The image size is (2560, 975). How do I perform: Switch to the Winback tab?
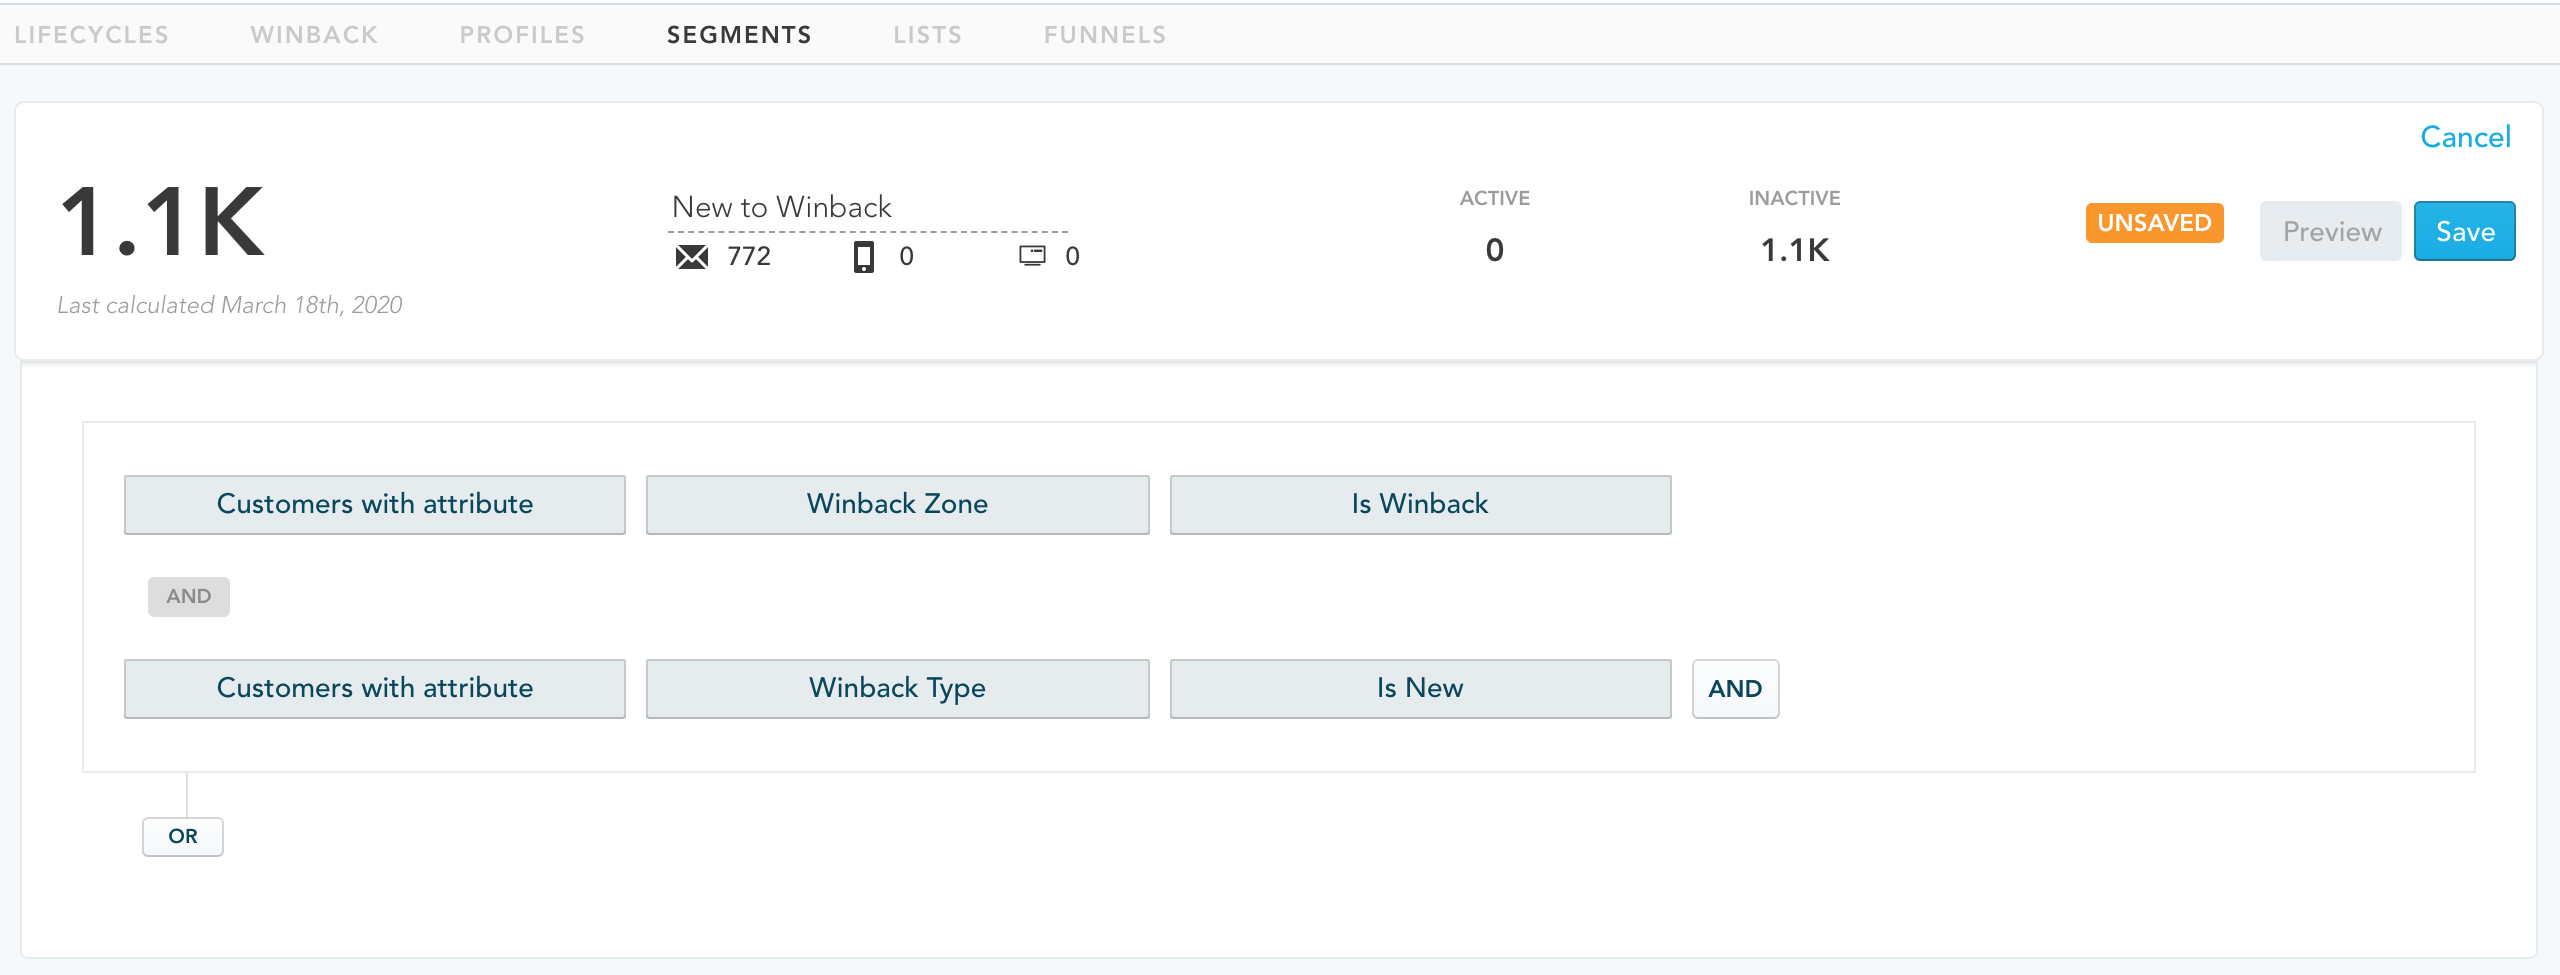(314, 35)
